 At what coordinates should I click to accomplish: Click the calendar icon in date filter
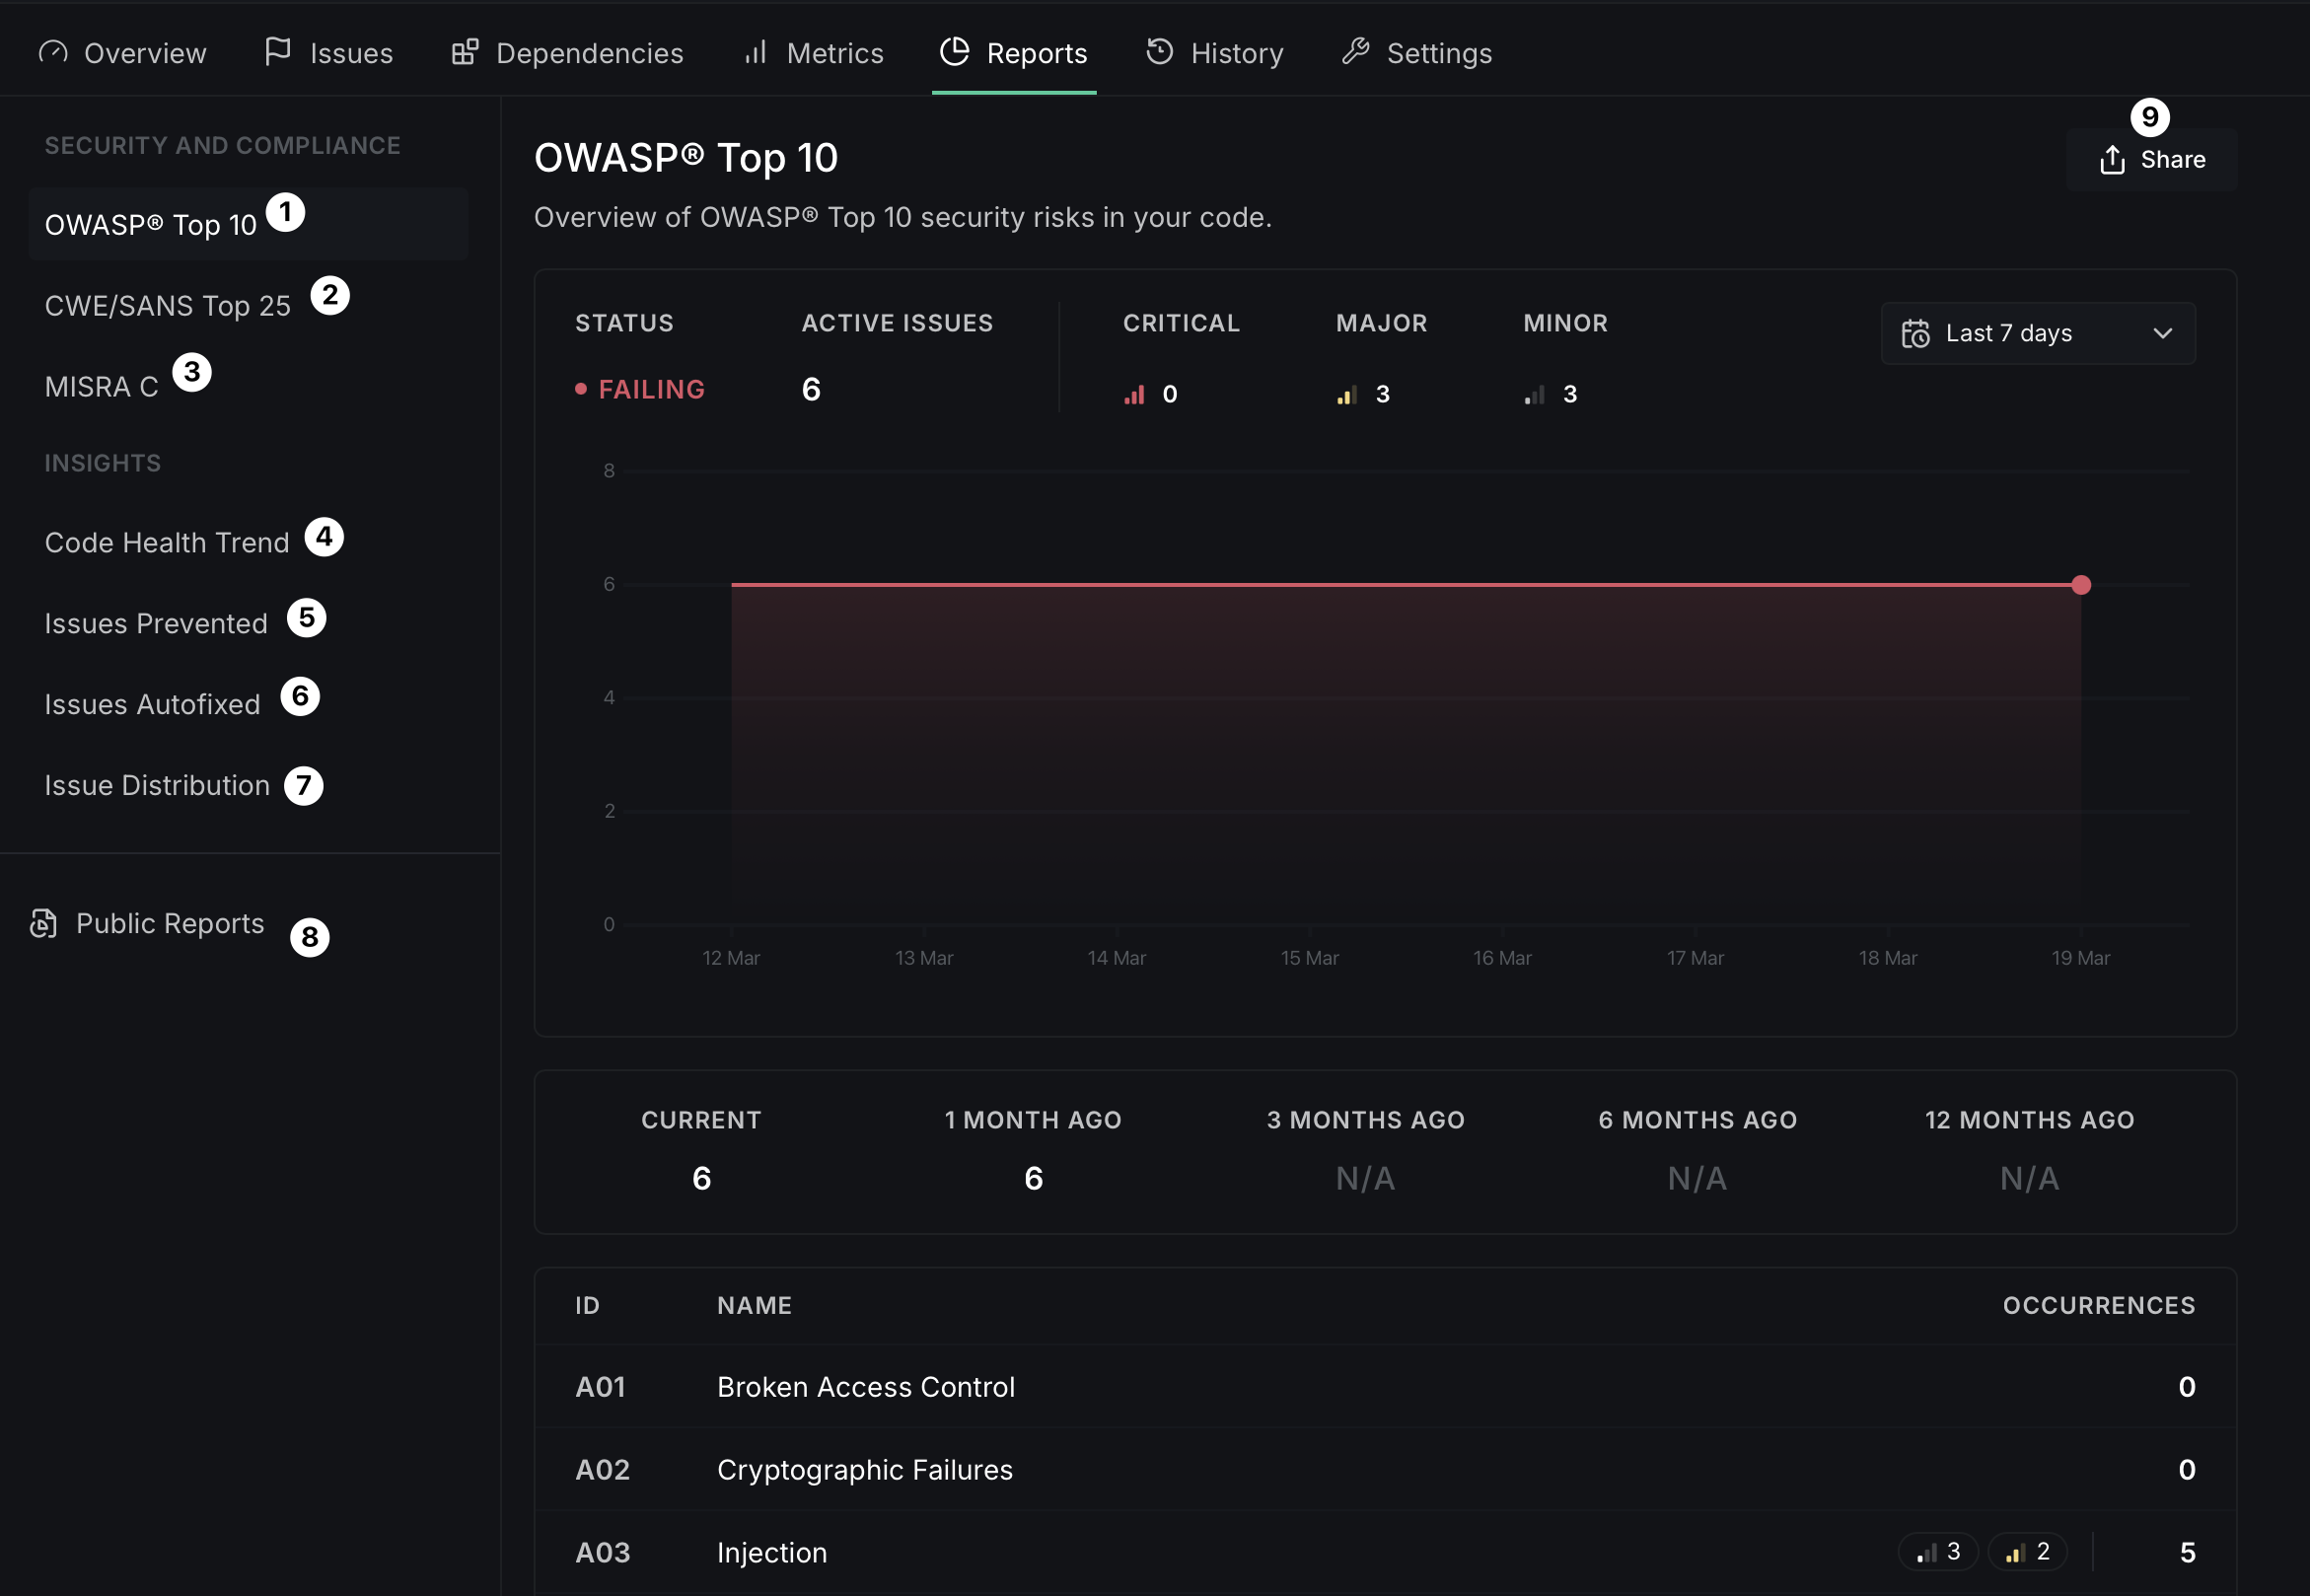1915,334
